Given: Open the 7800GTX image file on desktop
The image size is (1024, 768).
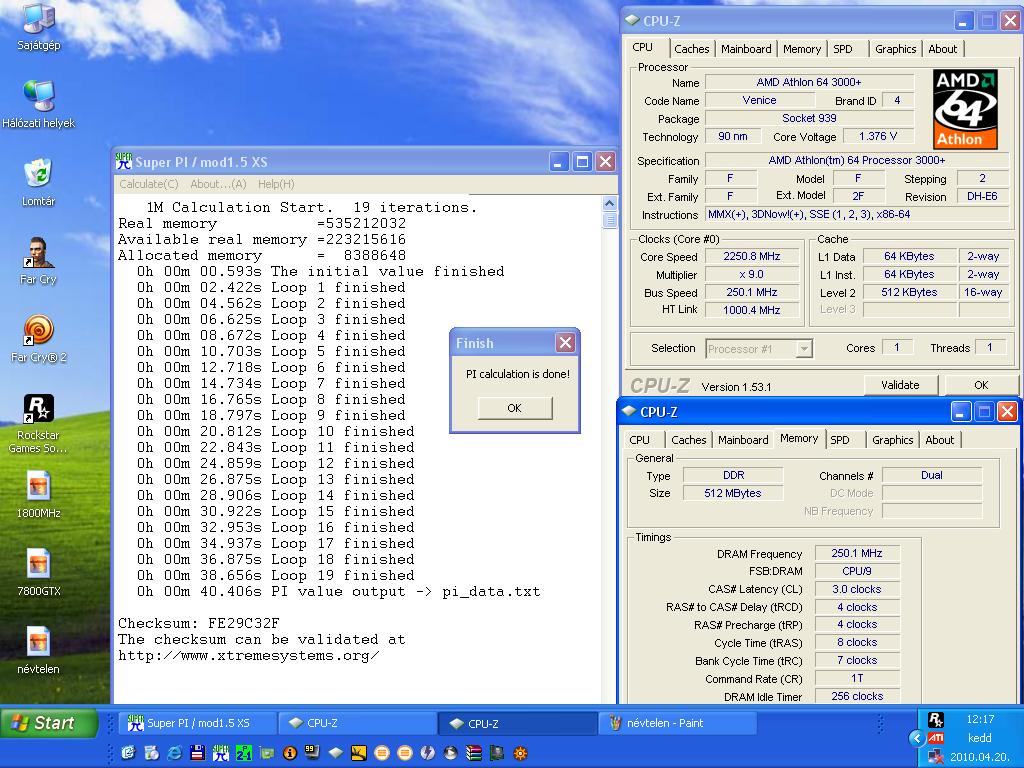Looking at the screenshot, I should point(38,572).
